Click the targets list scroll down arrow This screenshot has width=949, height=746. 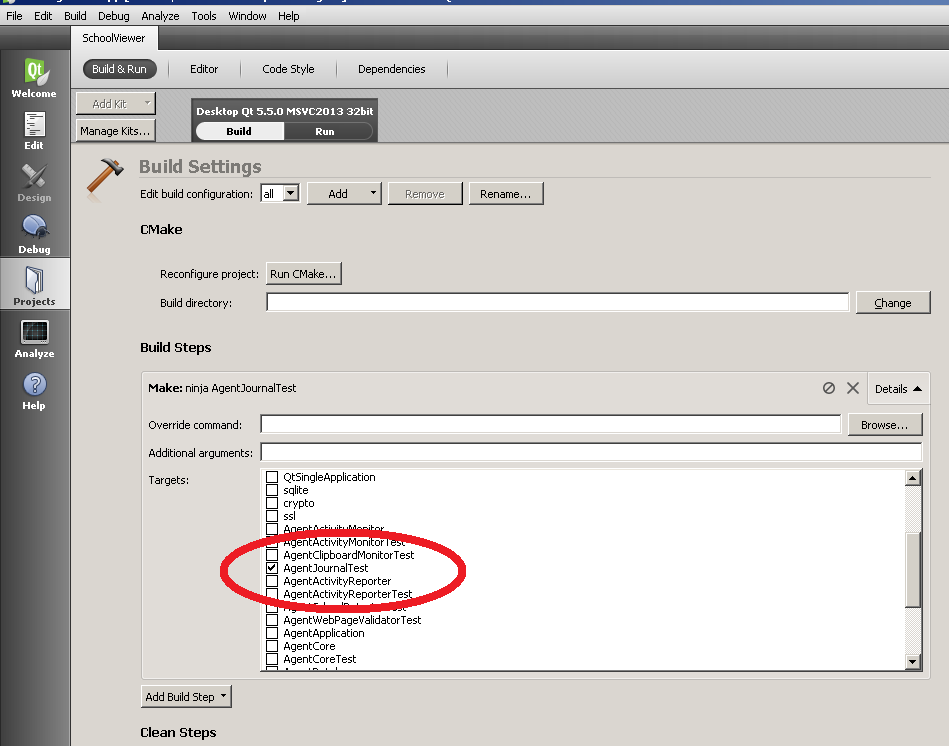click(913, 661)
